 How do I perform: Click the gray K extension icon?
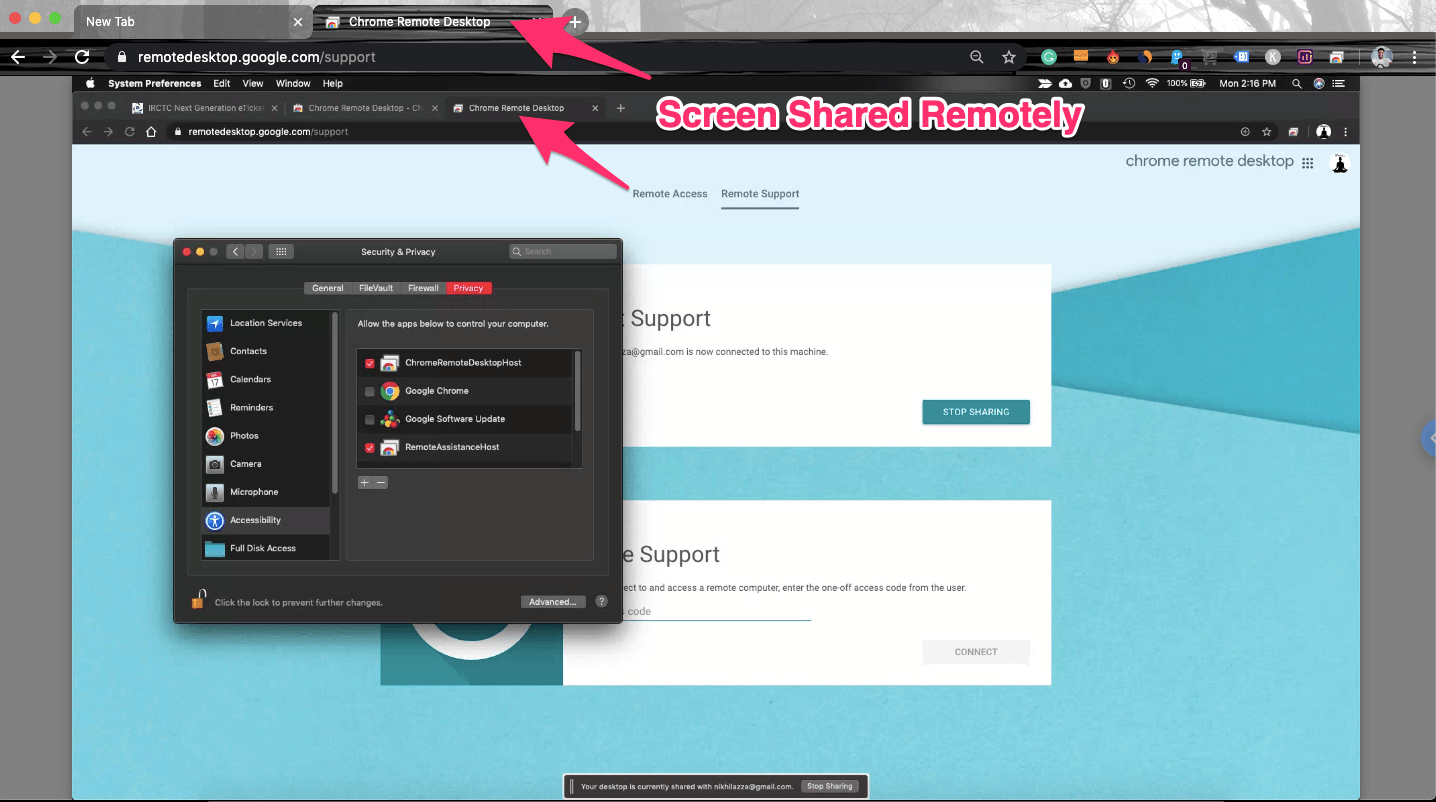point(1273,57)
